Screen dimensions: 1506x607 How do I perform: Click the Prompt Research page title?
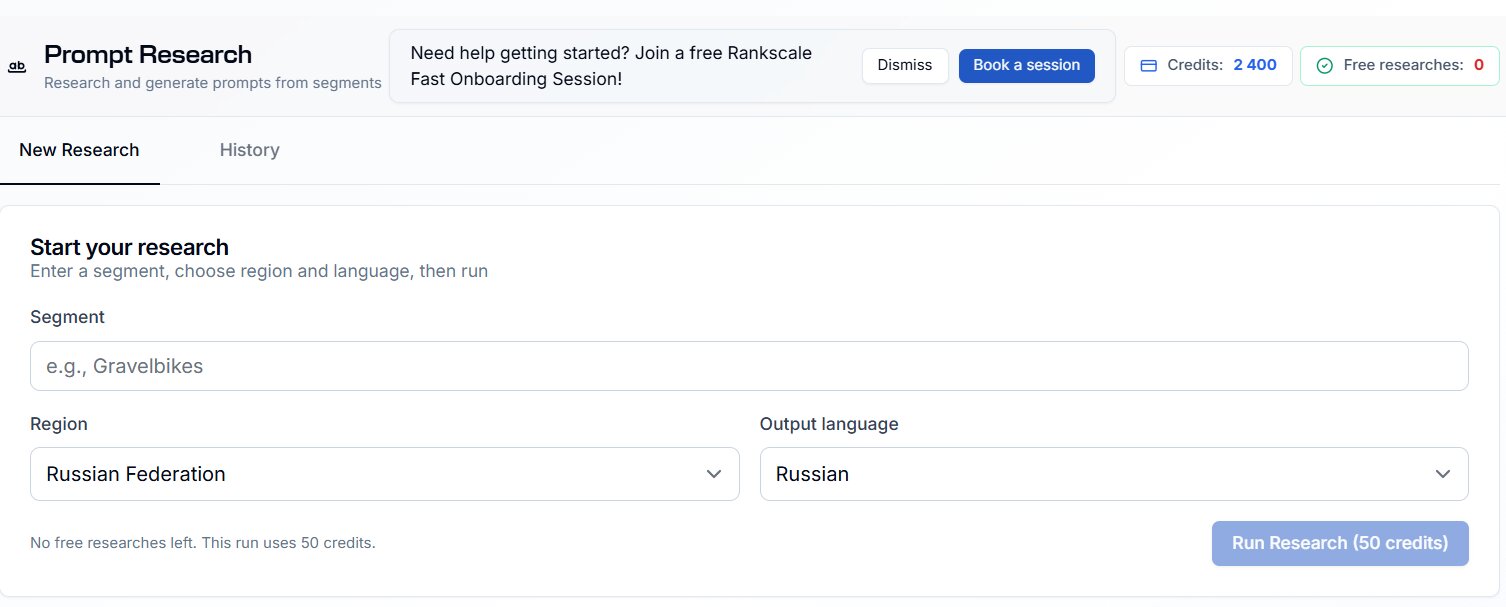tap(148, 54)
